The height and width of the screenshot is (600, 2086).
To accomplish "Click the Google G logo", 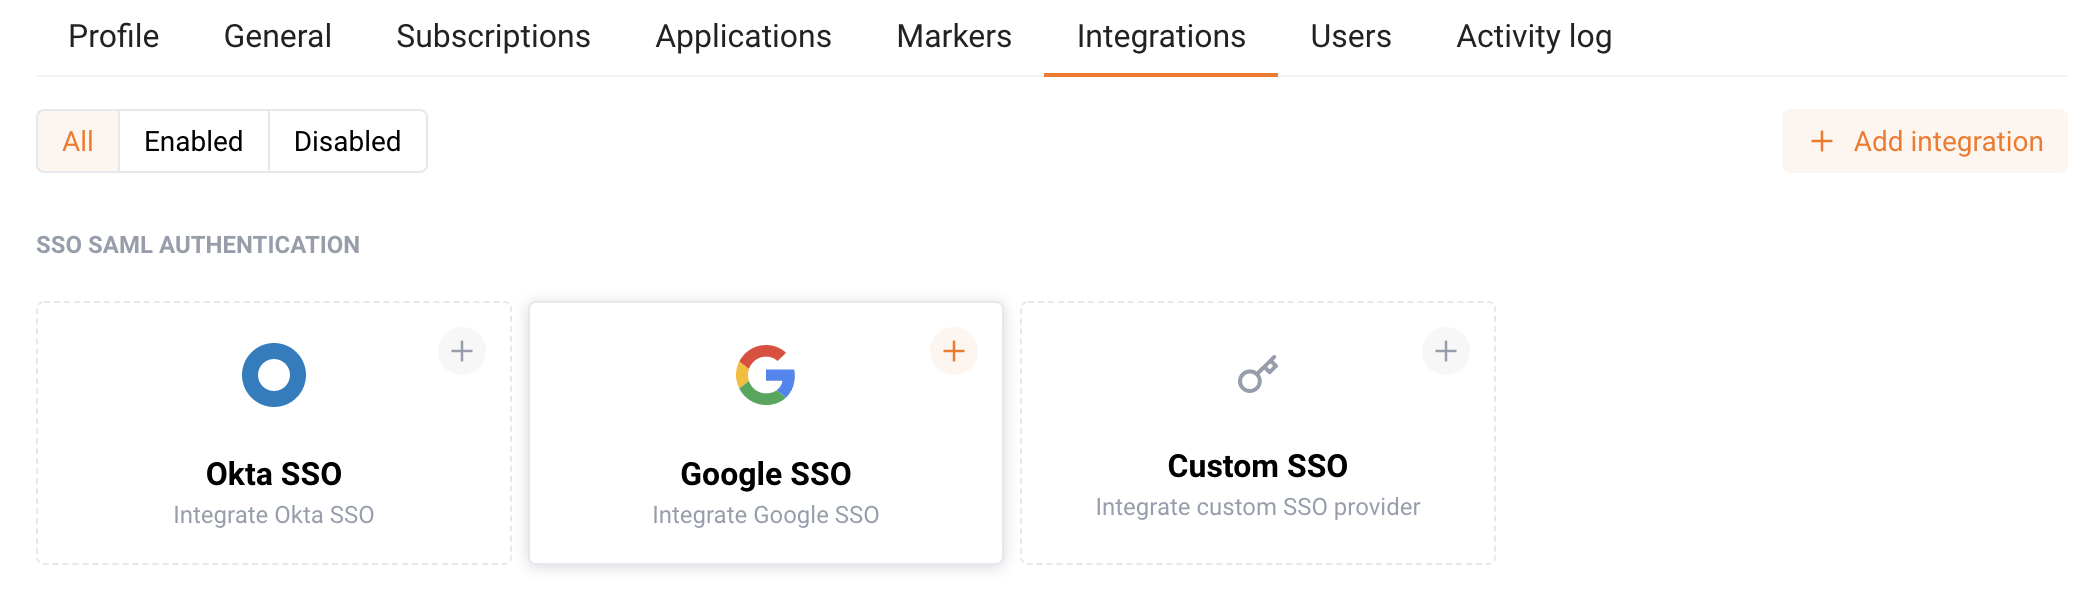I will coord(766,375).
